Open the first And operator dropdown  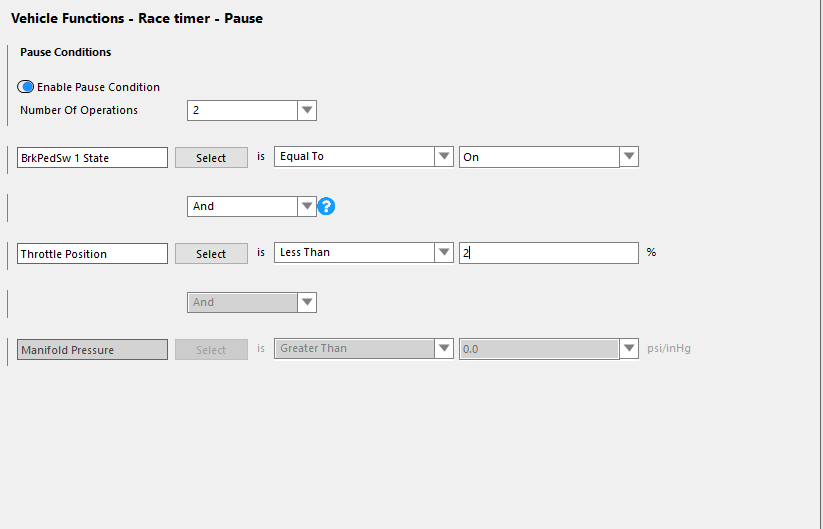click(251, 206)
